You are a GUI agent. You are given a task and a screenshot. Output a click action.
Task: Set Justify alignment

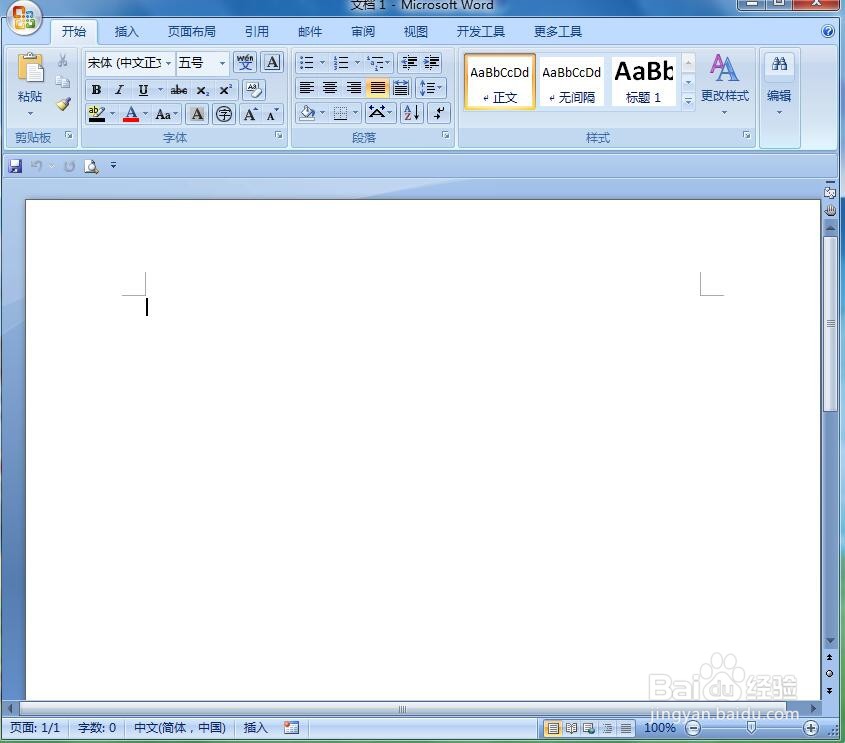(x=377, y=88)
